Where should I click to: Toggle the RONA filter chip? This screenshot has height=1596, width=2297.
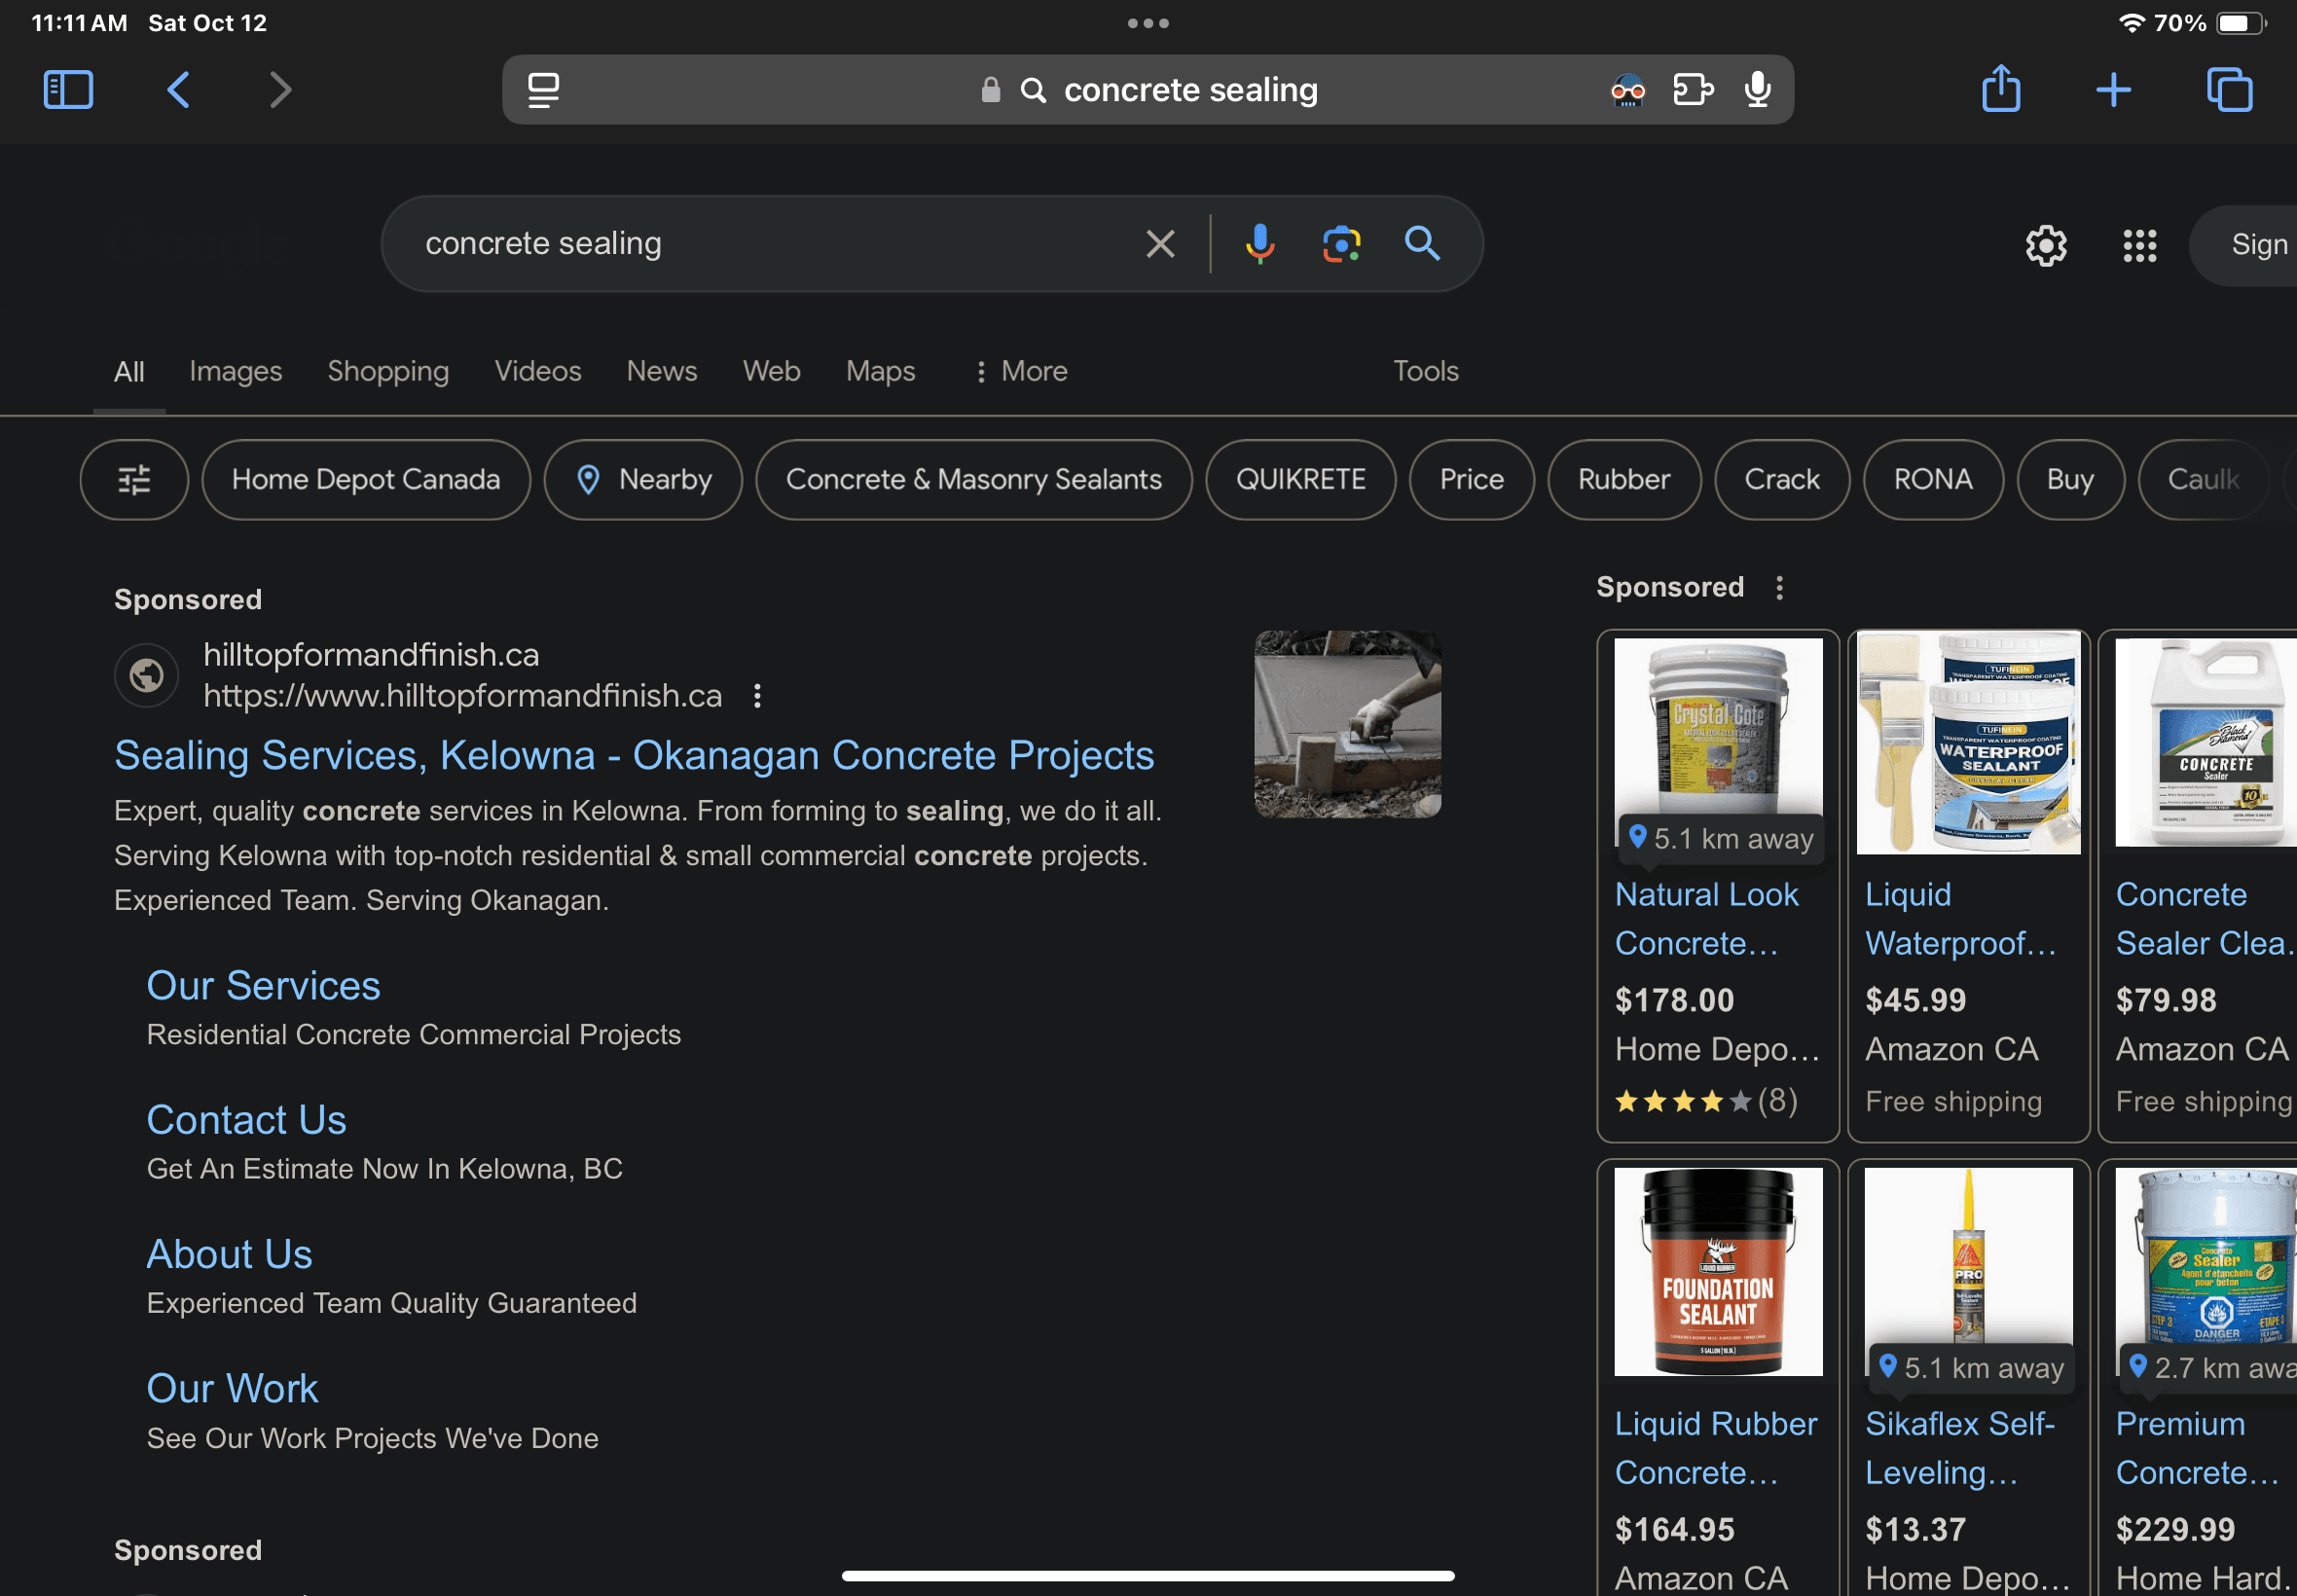1932,480
